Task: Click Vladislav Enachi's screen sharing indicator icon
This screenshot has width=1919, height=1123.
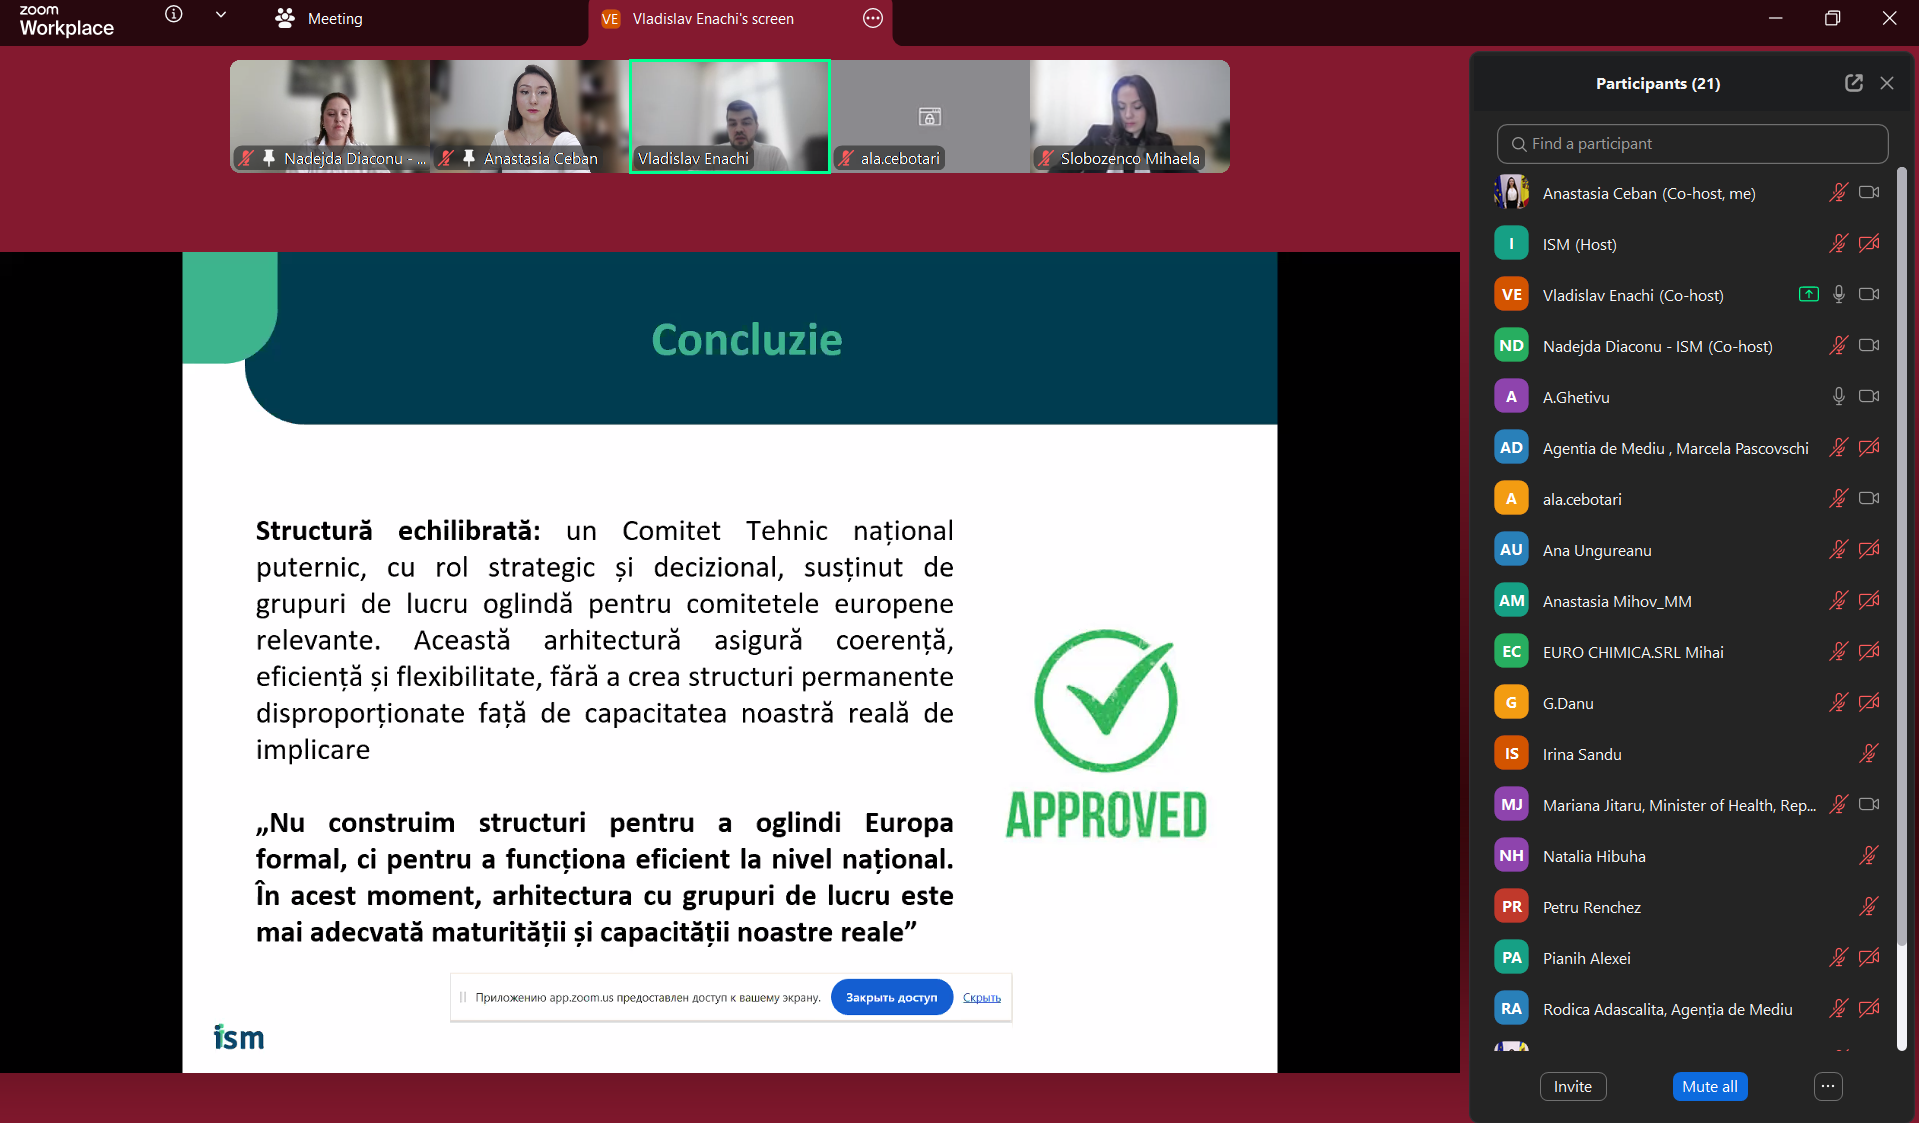Action: [1809, 295]
